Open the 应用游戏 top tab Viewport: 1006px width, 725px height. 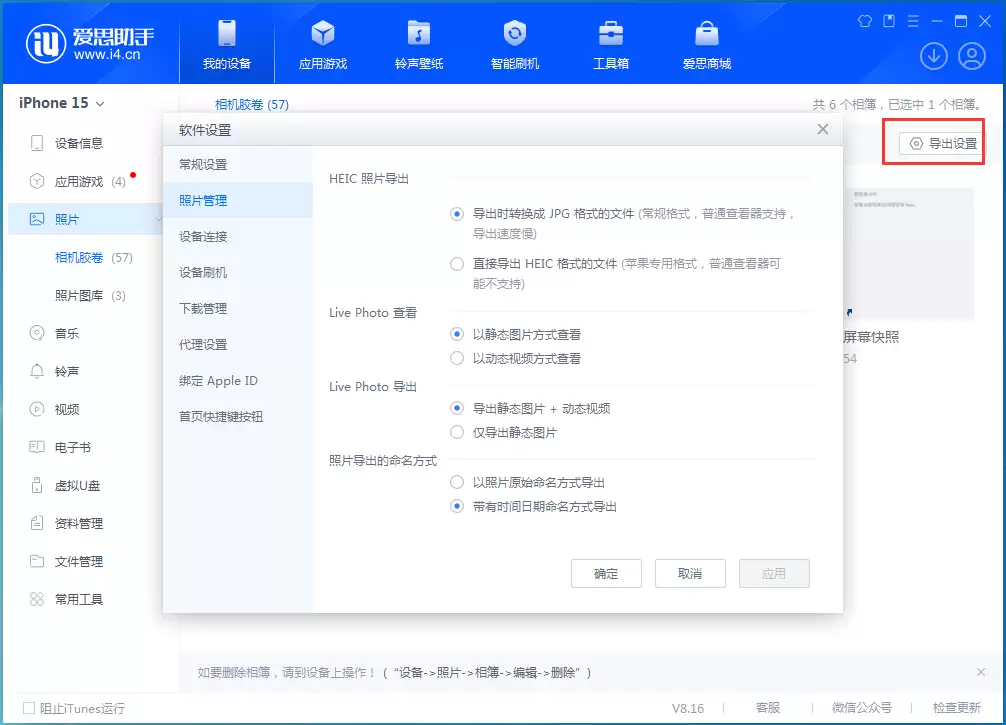pyautogui.click(x=323, y=44)
